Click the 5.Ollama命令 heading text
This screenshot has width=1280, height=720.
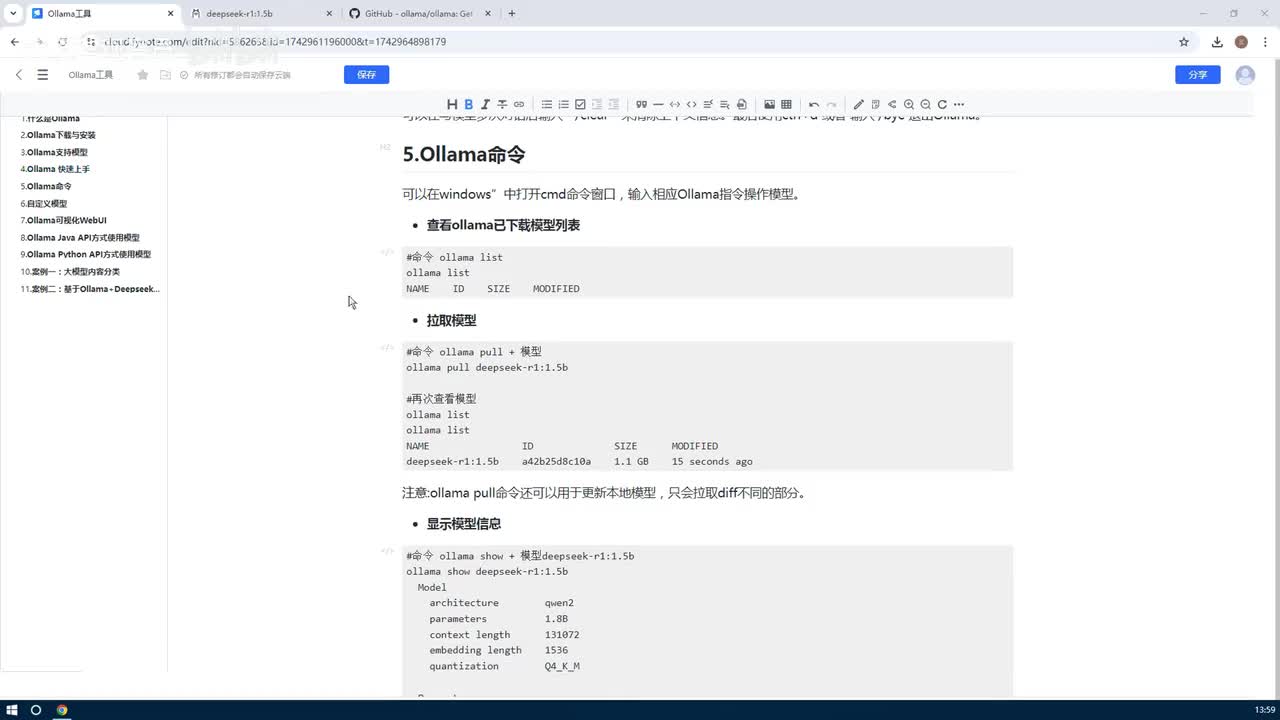pyautogui.click(x=464, y=154)
